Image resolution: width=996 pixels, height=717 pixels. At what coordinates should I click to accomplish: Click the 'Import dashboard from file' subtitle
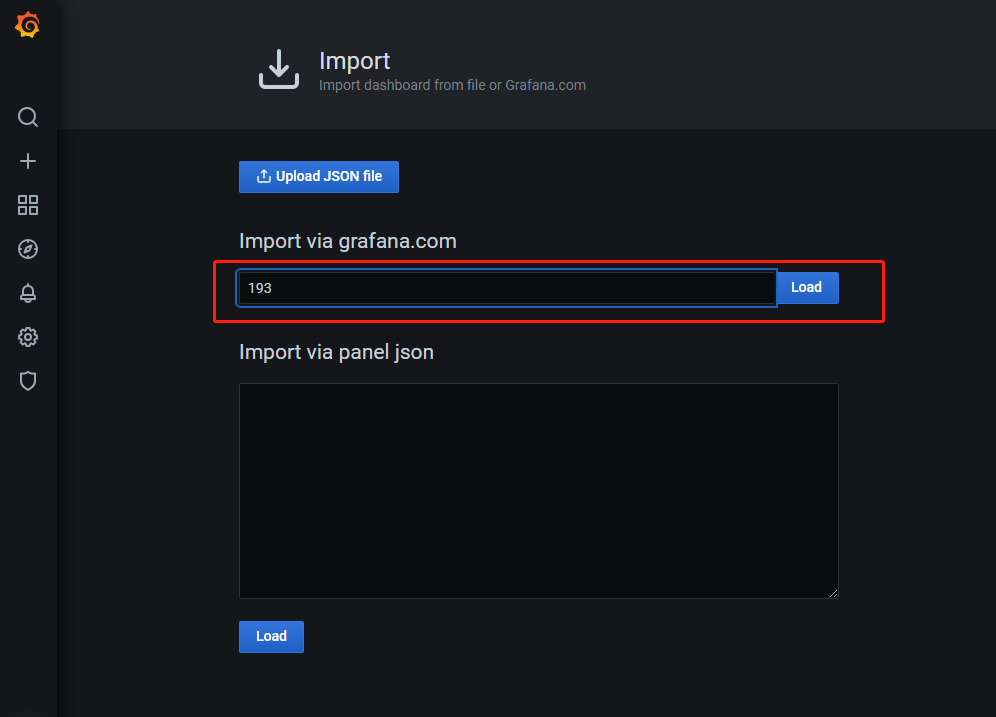[452, 86]
